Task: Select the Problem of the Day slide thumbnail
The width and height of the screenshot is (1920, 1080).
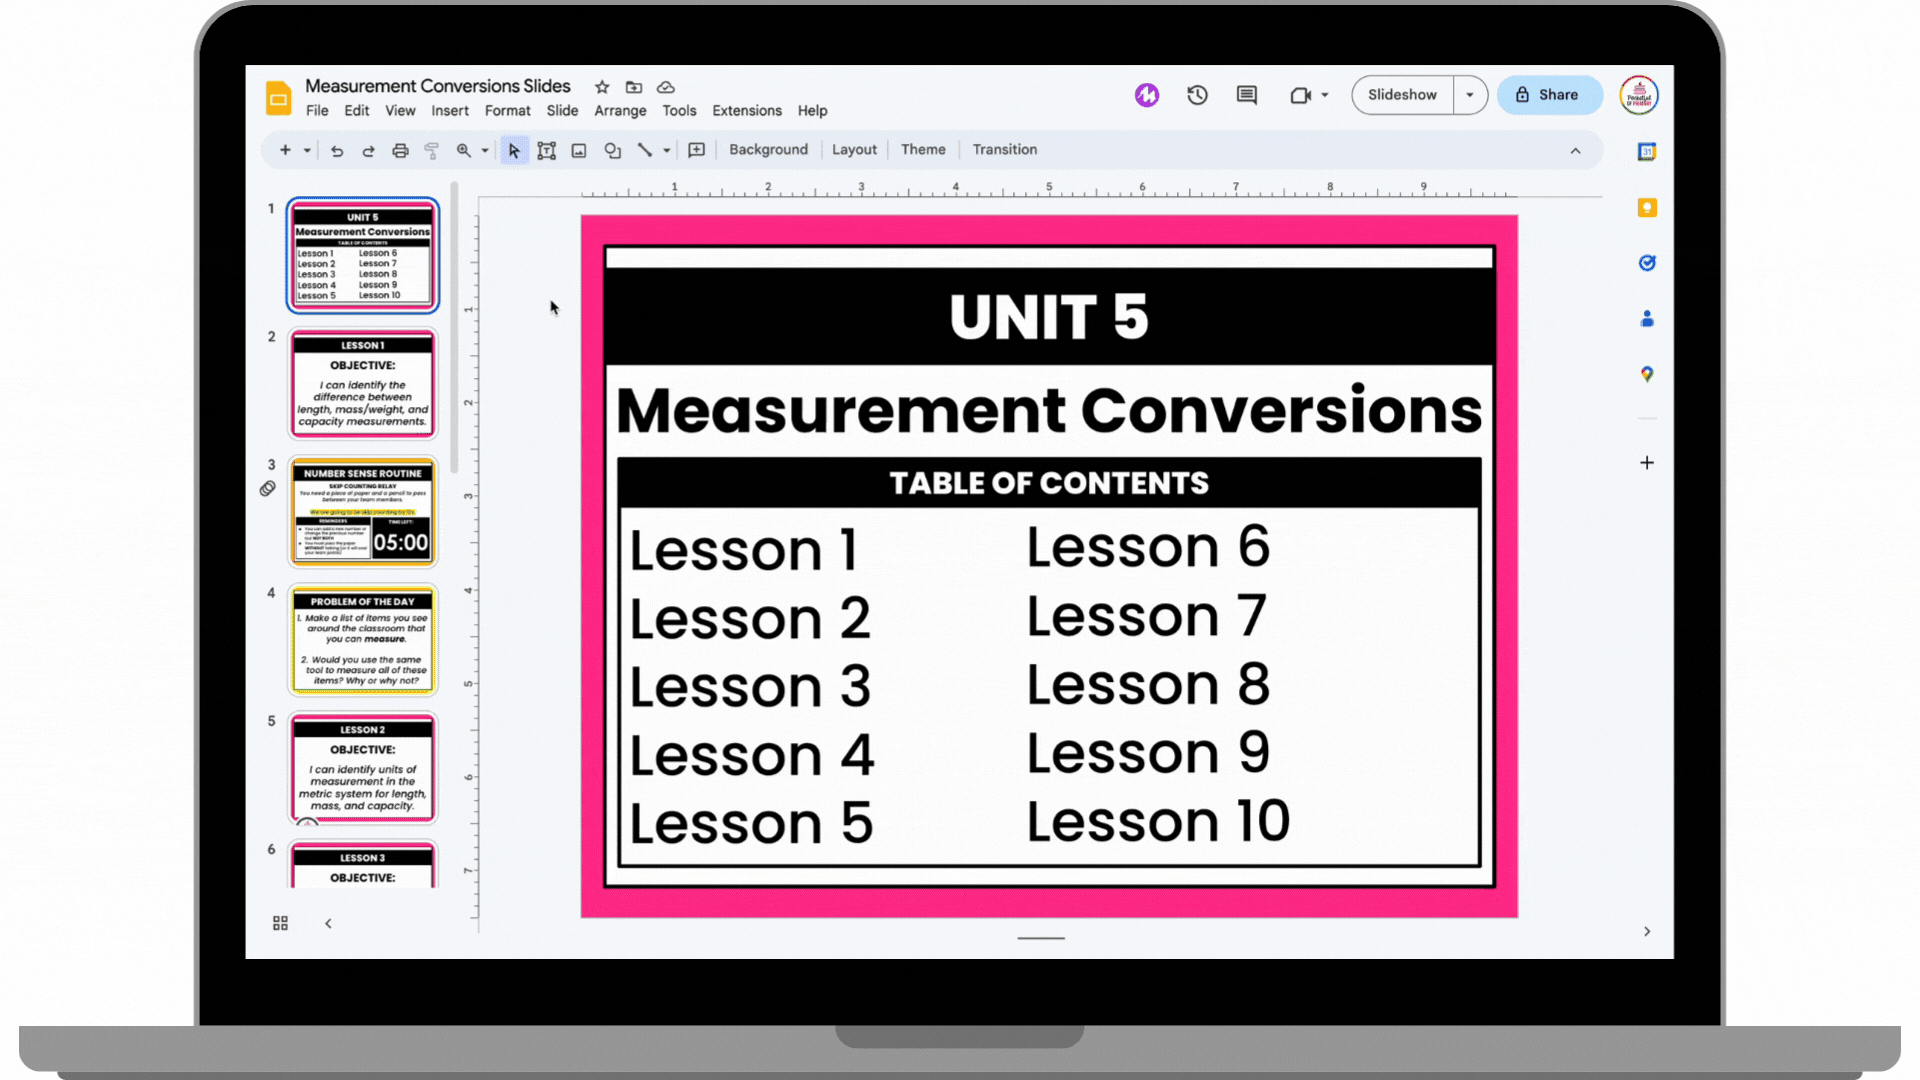Action: click(363, 640)
